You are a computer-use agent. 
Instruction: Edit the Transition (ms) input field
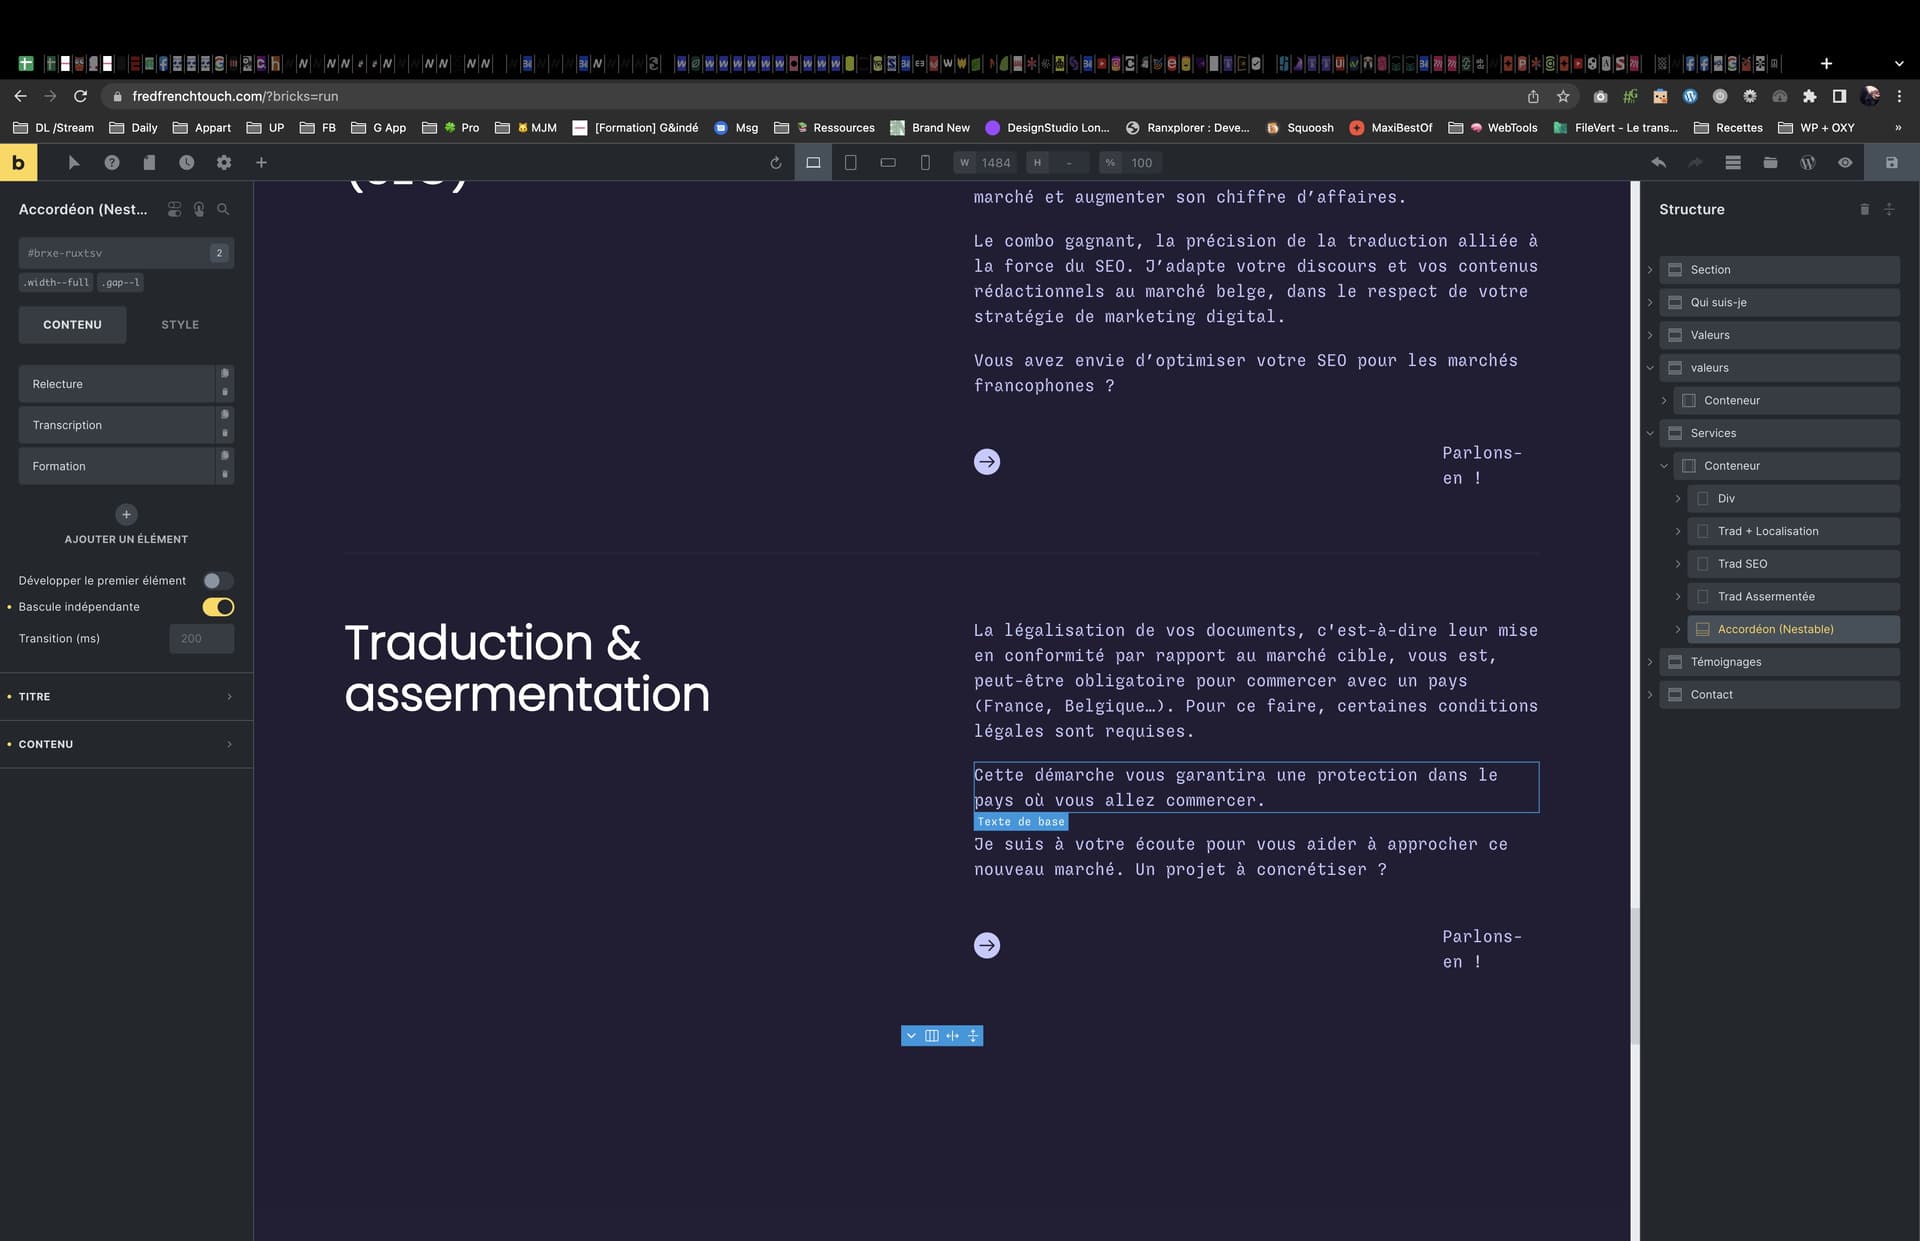pos(201,638)
